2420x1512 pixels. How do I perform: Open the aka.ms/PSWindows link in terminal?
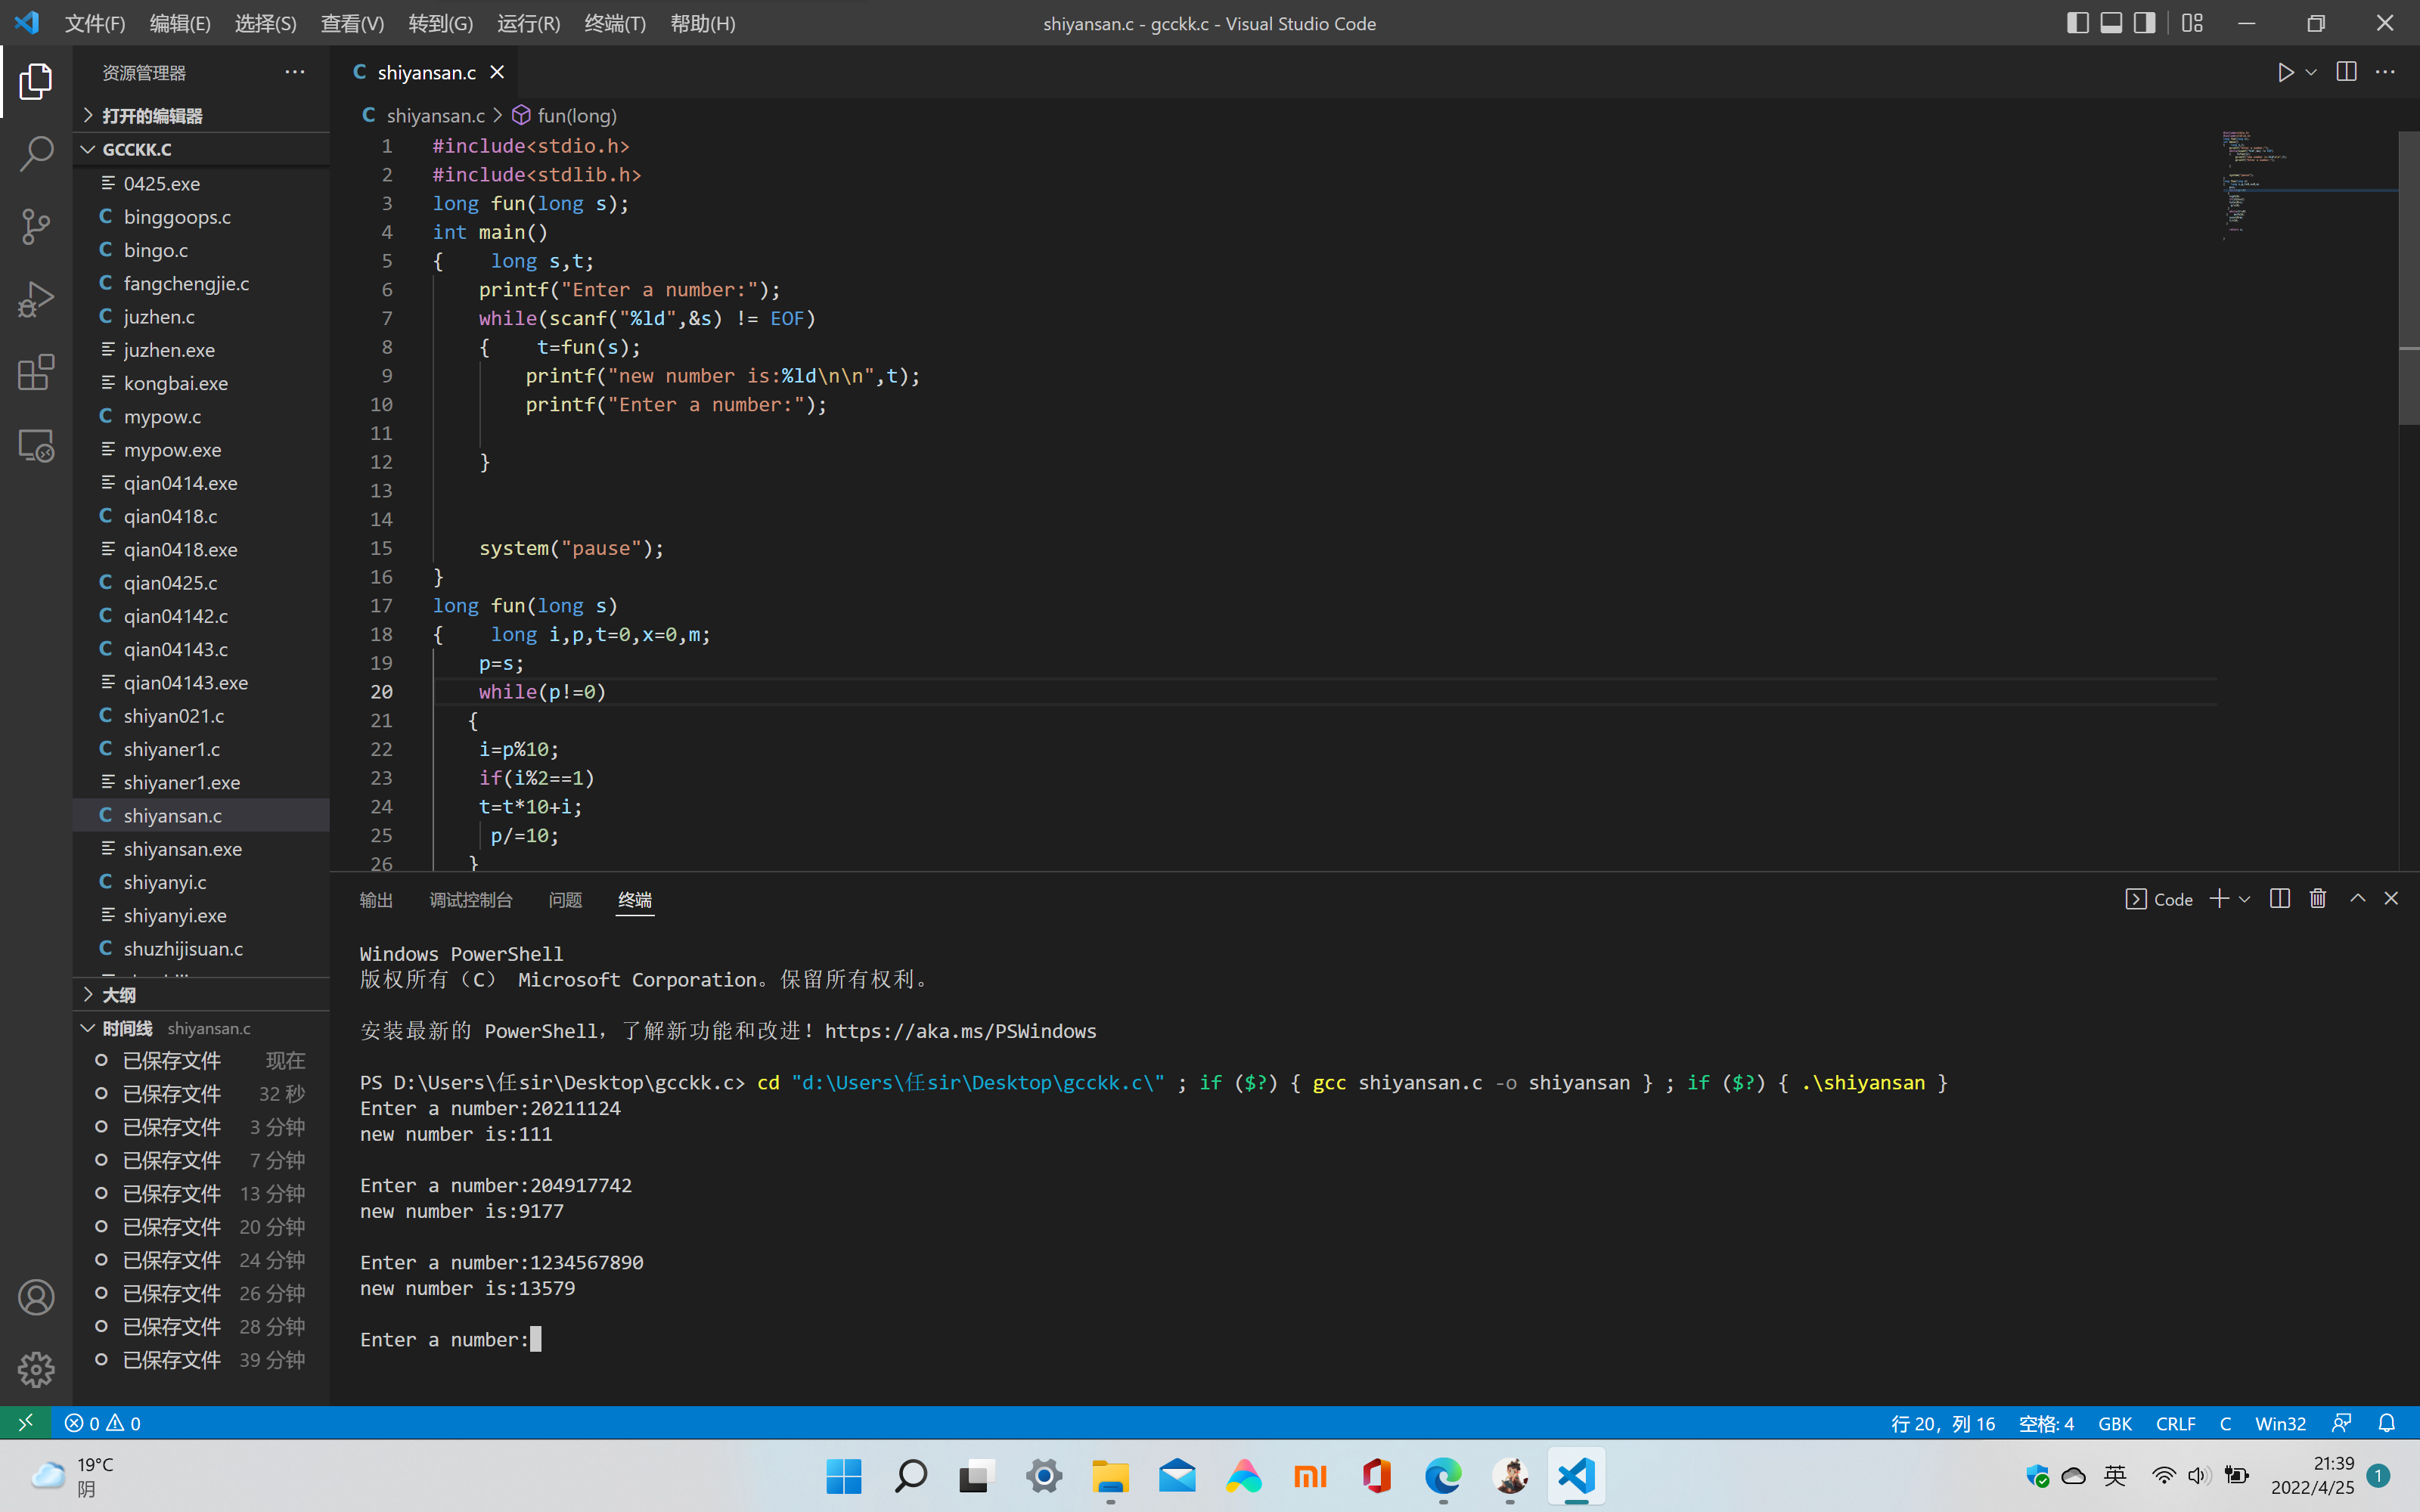[960, 1031]
